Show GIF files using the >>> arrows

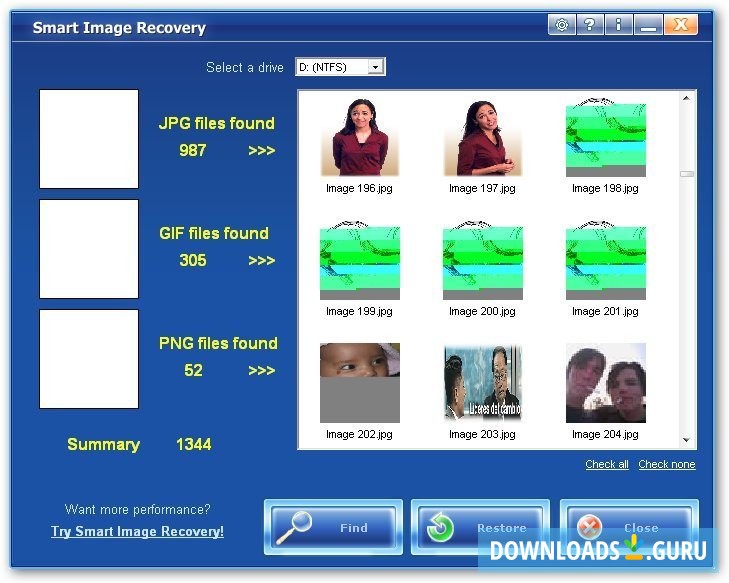click(x=262, y=260)
